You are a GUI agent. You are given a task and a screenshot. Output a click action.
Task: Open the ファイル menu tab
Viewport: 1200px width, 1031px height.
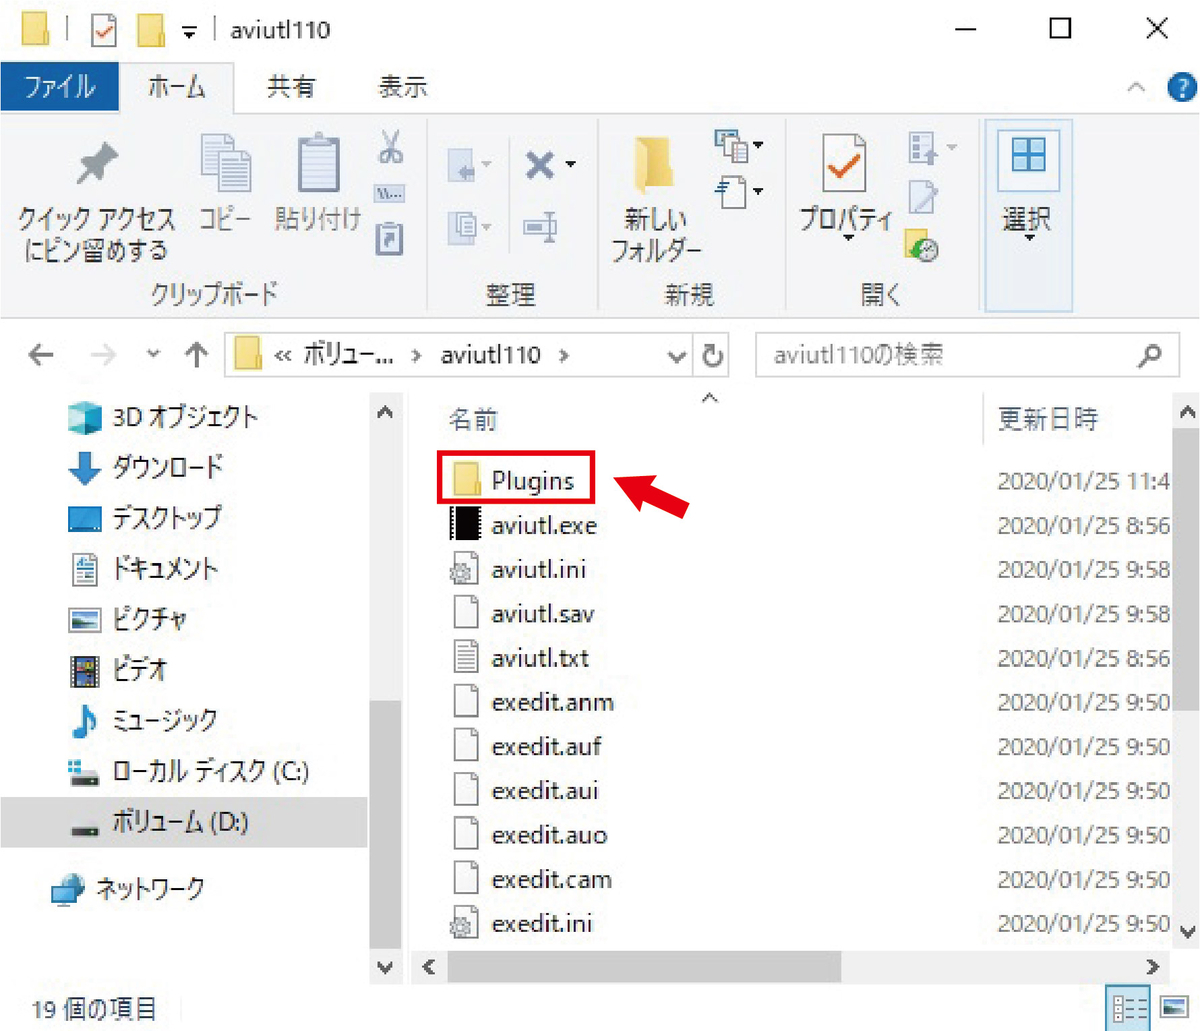pyautogui.click(x=59, y=87)
